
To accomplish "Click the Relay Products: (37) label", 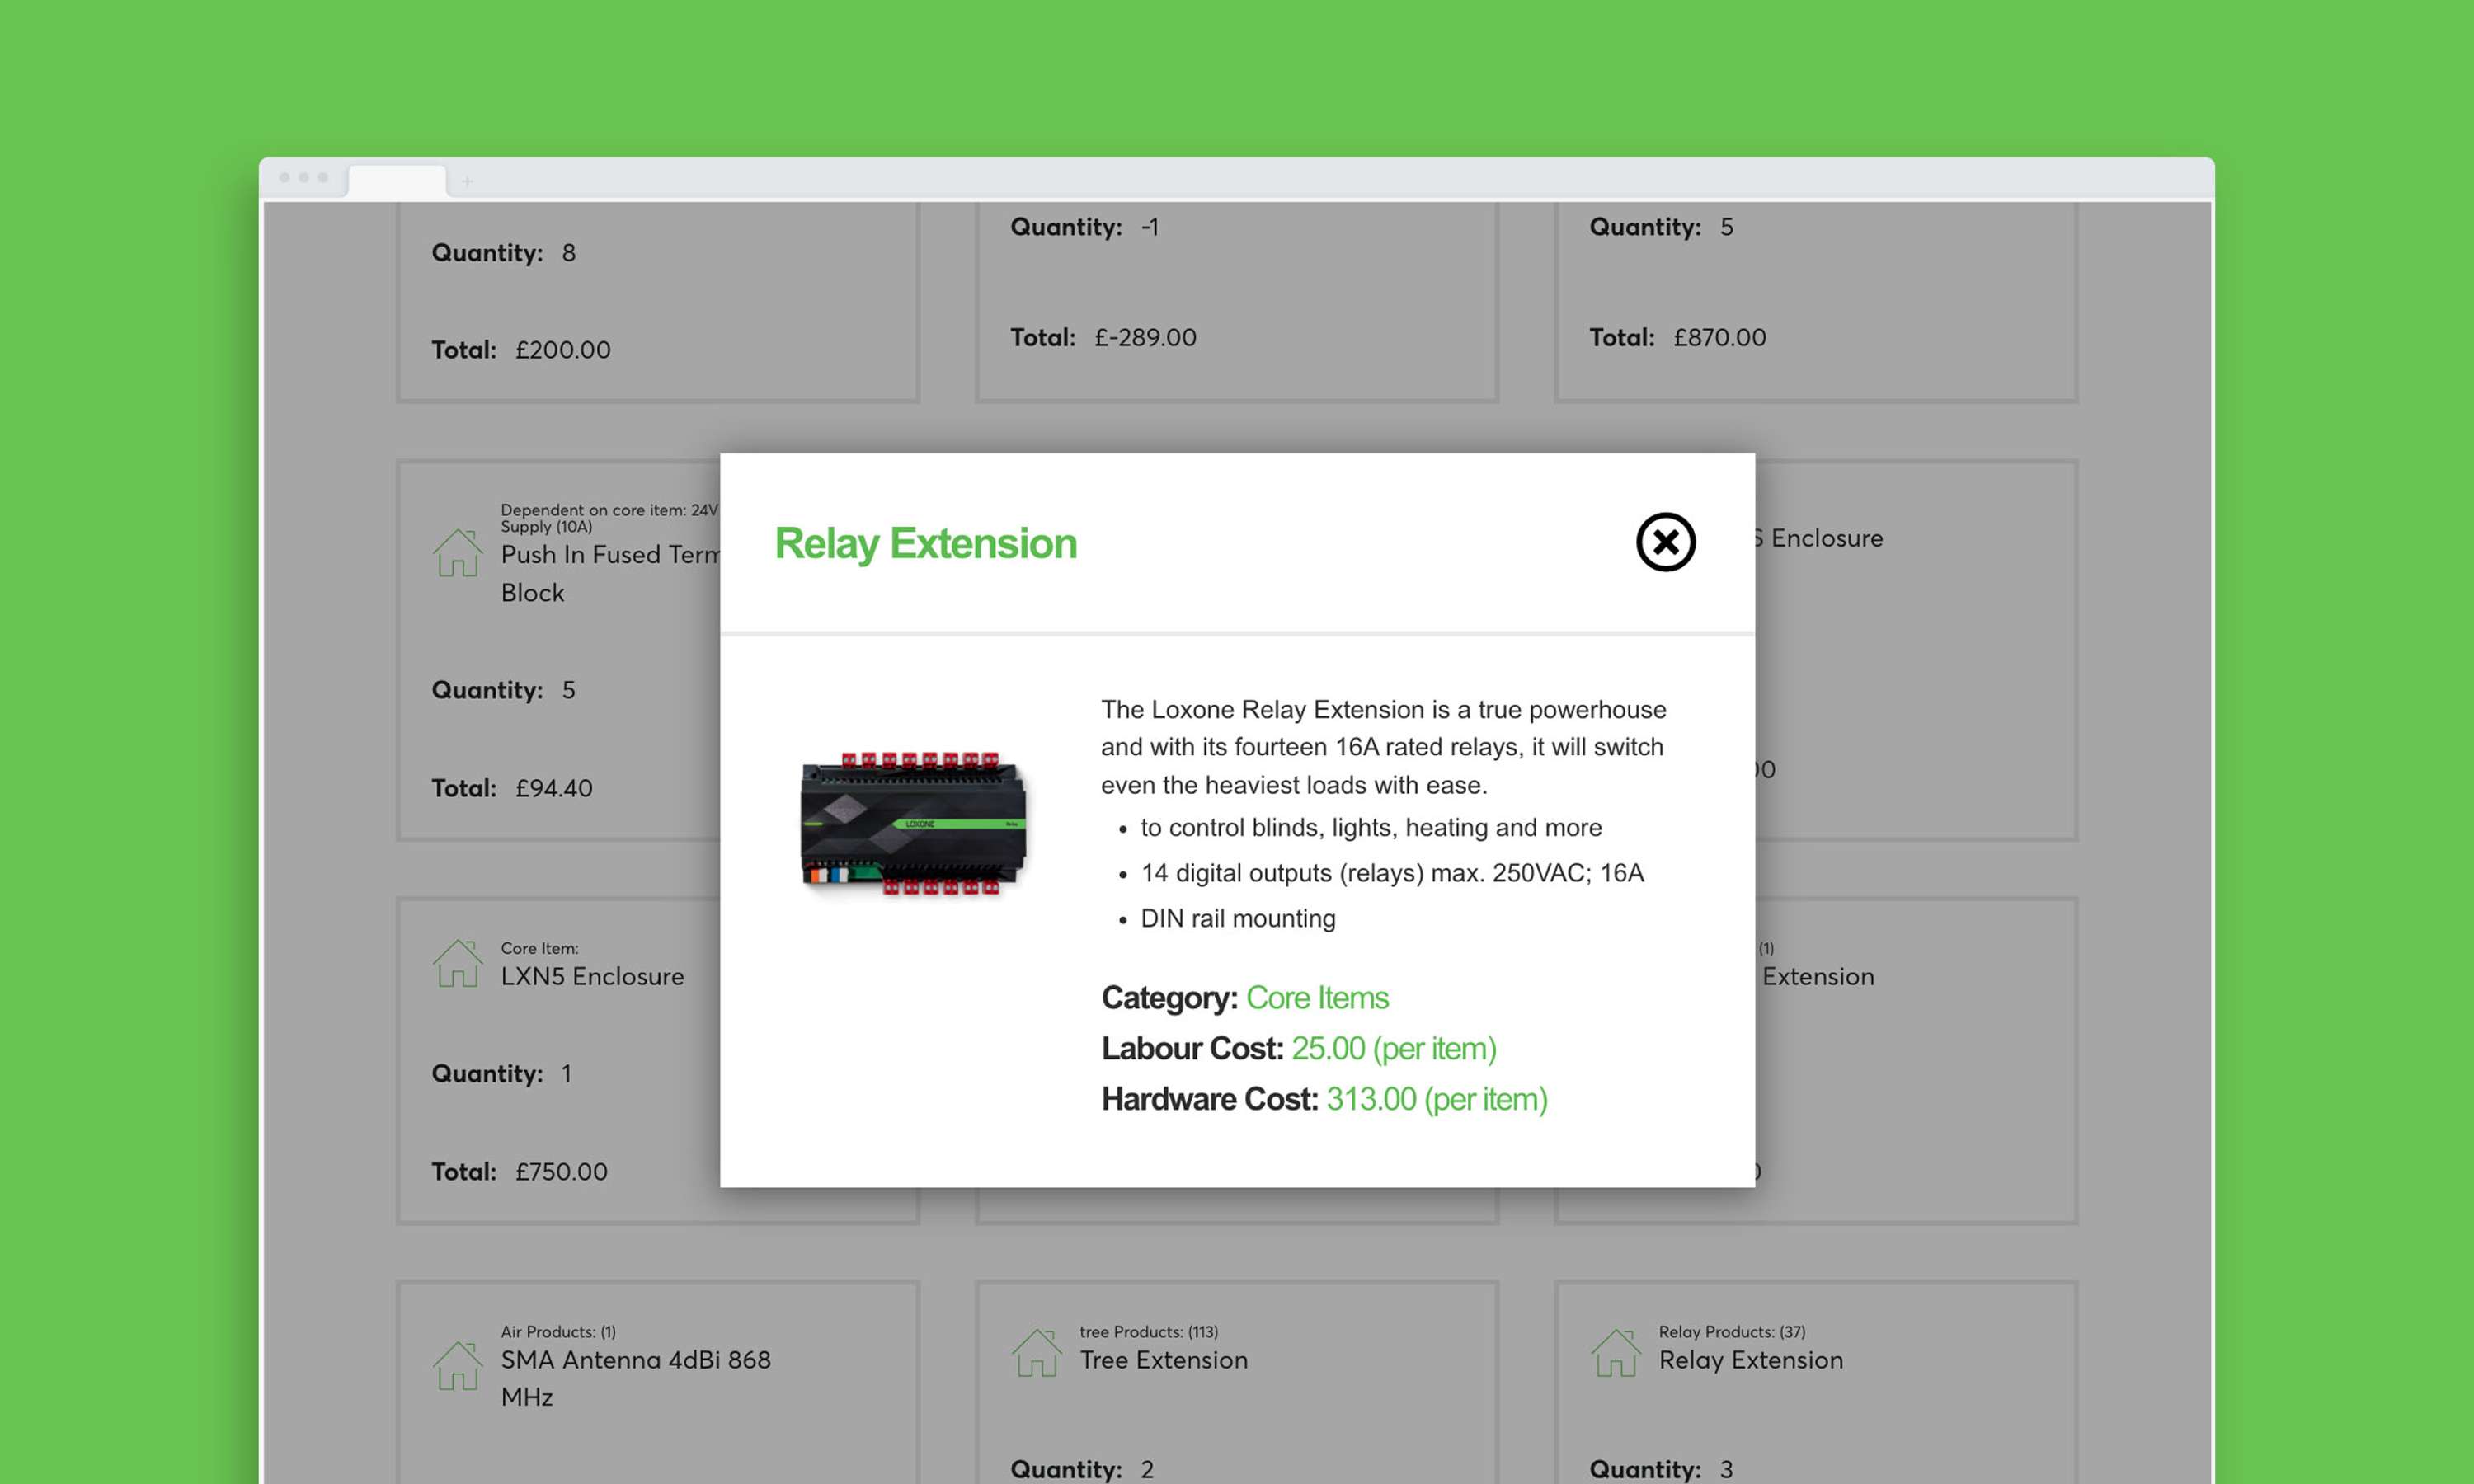I will [x=1732, y=1332].
